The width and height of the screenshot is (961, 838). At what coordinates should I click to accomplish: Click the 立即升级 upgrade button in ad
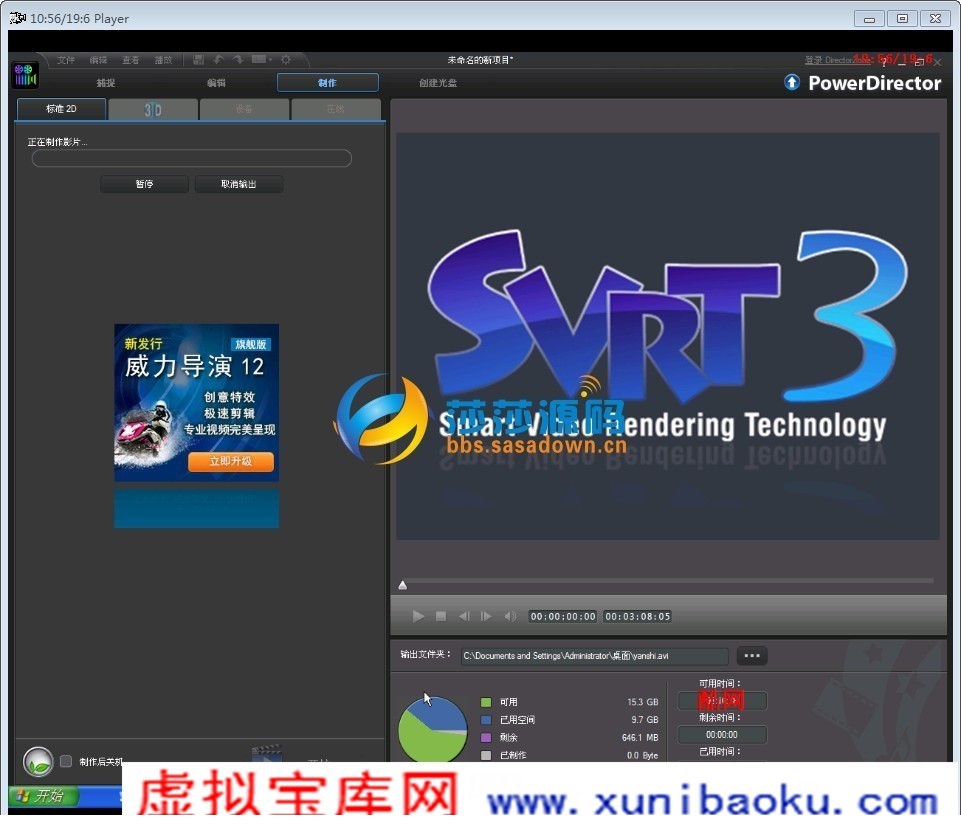230,462
